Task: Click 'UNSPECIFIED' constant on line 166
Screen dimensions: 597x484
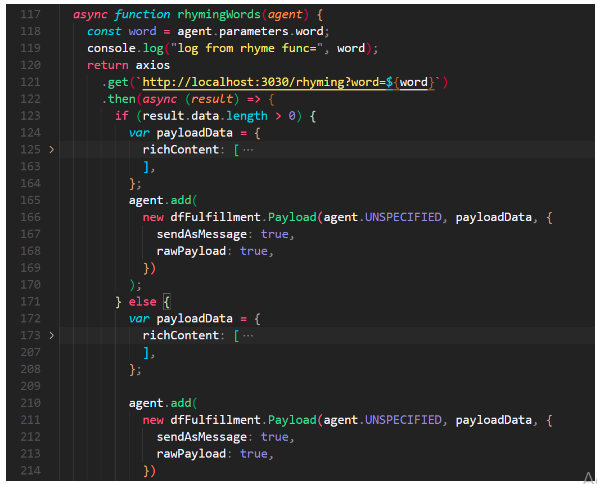Action: pos(403,217)
